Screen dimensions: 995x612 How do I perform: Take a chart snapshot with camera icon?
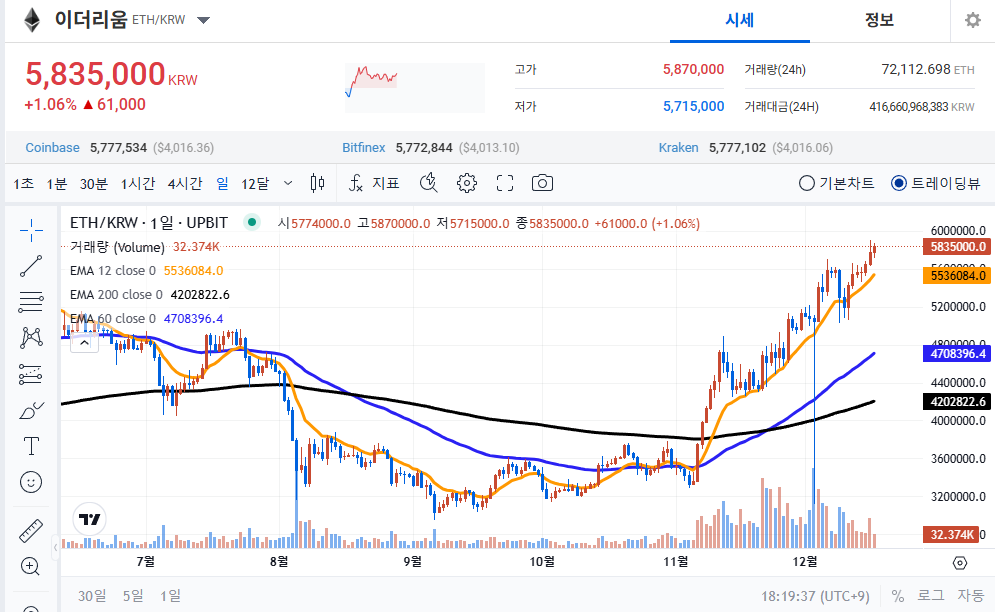(542, 183)
